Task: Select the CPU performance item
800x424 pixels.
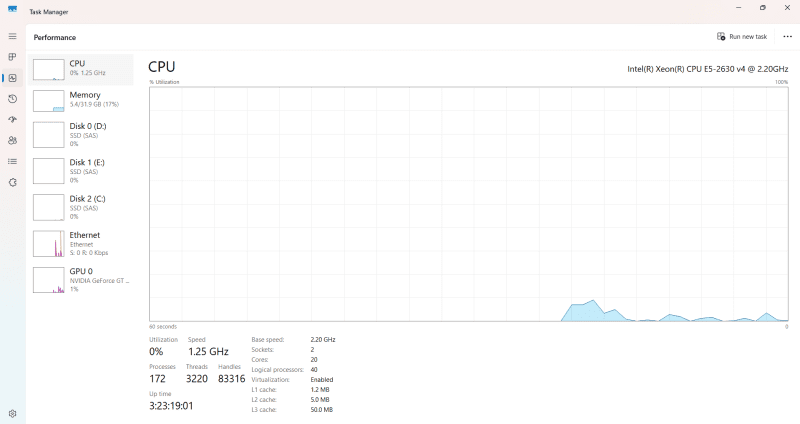Action: [82, 69]
